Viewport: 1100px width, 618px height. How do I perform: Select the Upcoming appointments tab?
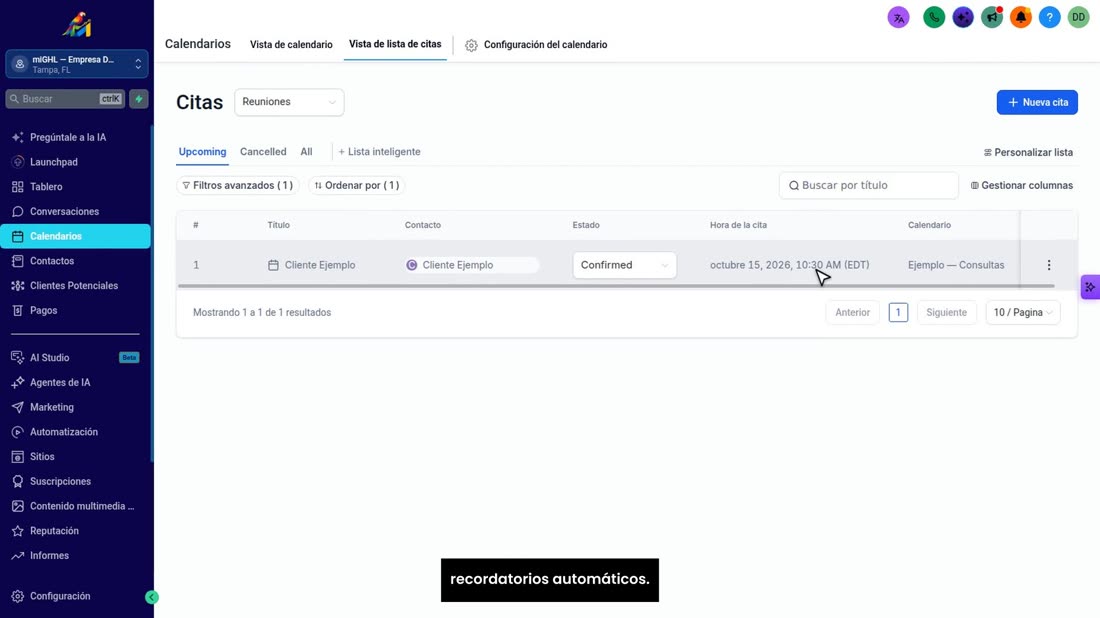point(202,152)
